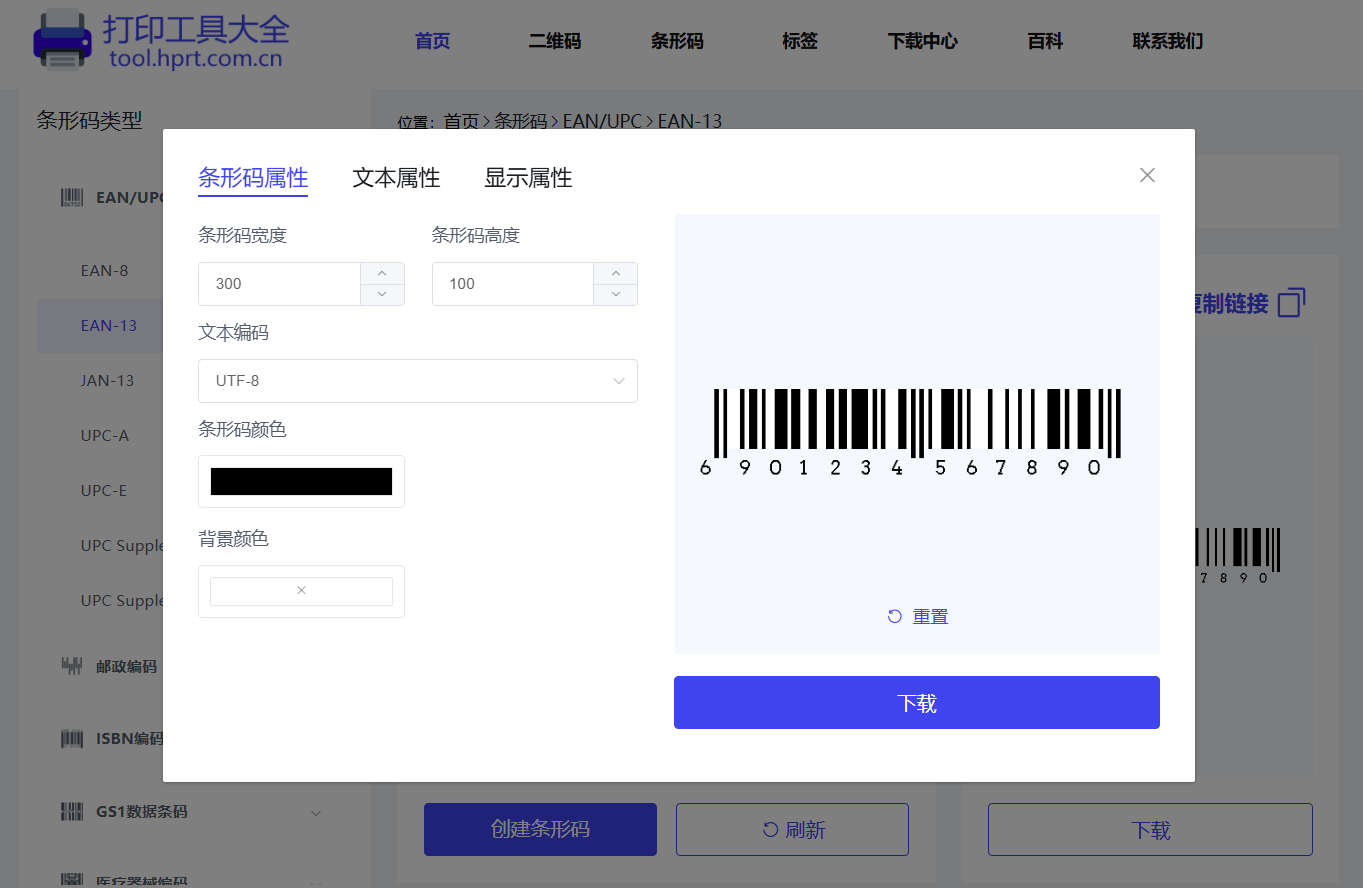Switch to the 显示属性 tab
Screen dimensions: 1363x888
click(528, 178)
